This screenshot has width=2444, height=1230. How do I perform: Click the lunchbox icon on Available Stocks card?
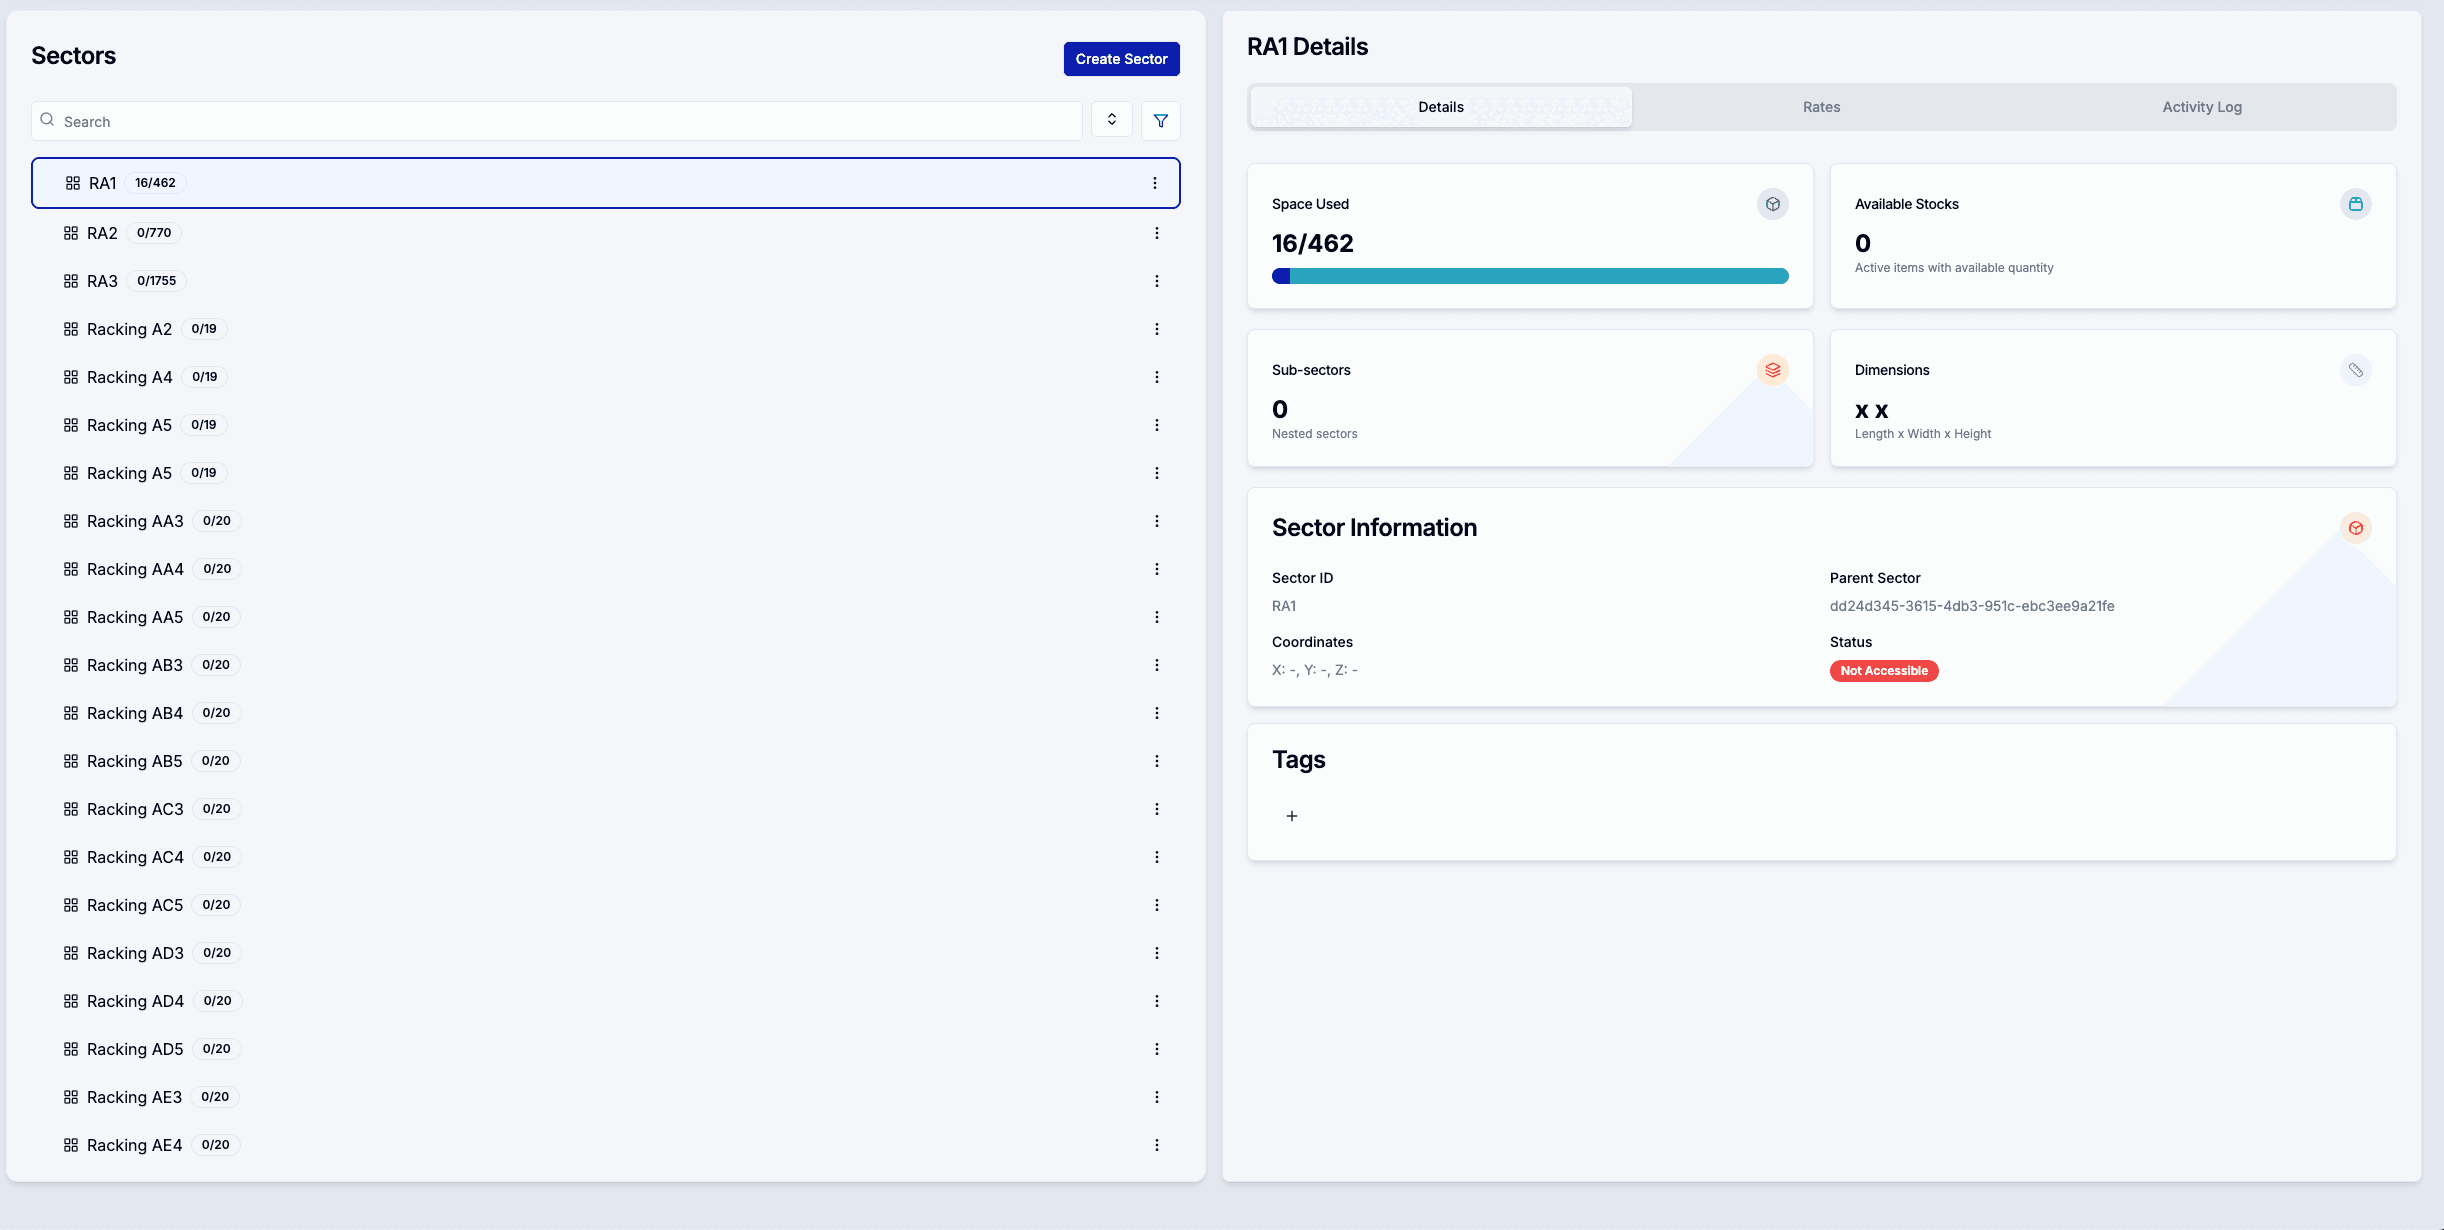pyautogui.click(x=2356, y=203)
